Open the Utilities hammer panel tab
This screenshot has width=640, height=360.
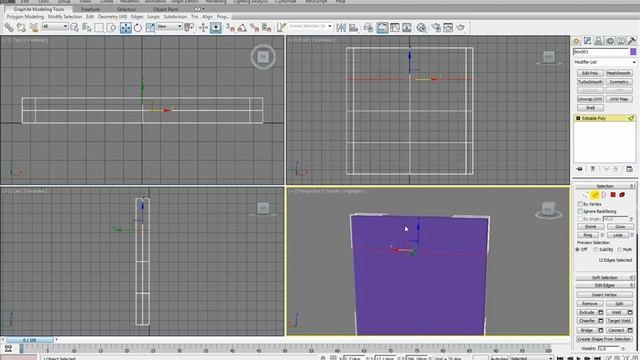point(632,40)
